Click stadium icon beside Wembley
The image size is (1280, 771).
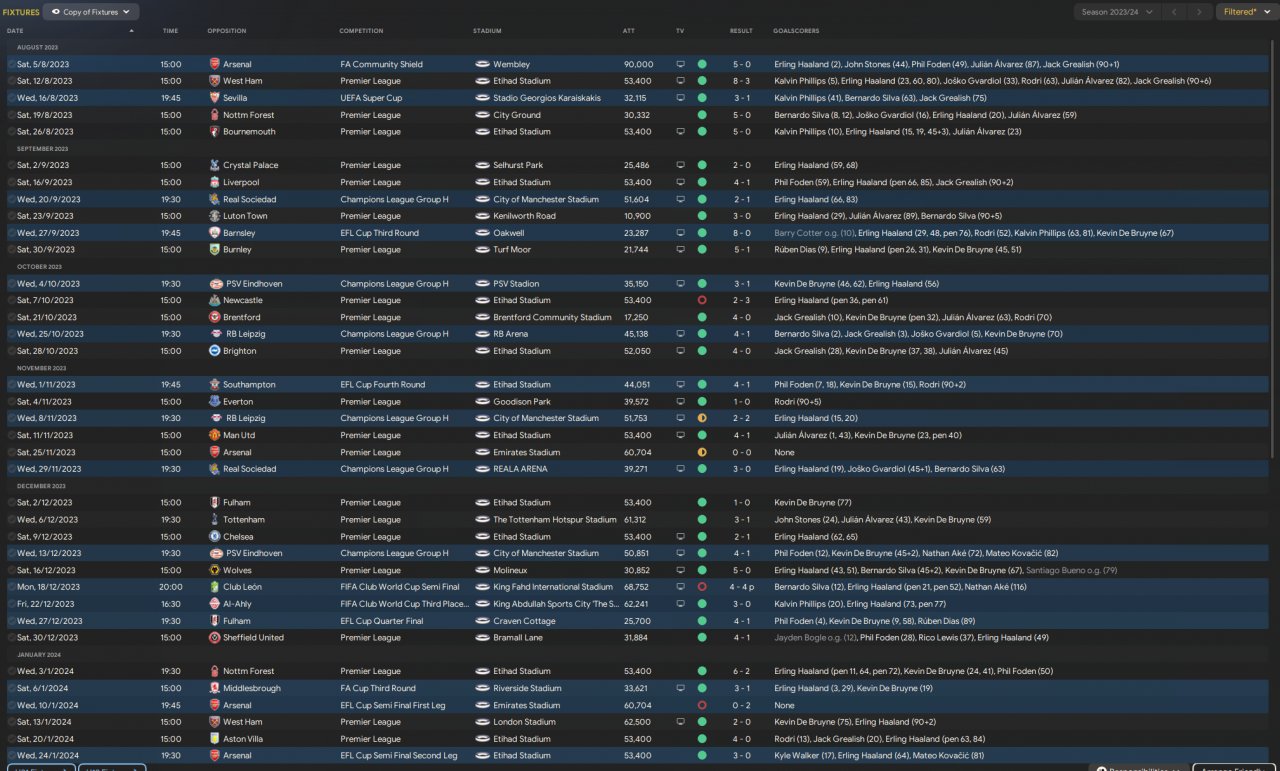(x=482, y=64)
